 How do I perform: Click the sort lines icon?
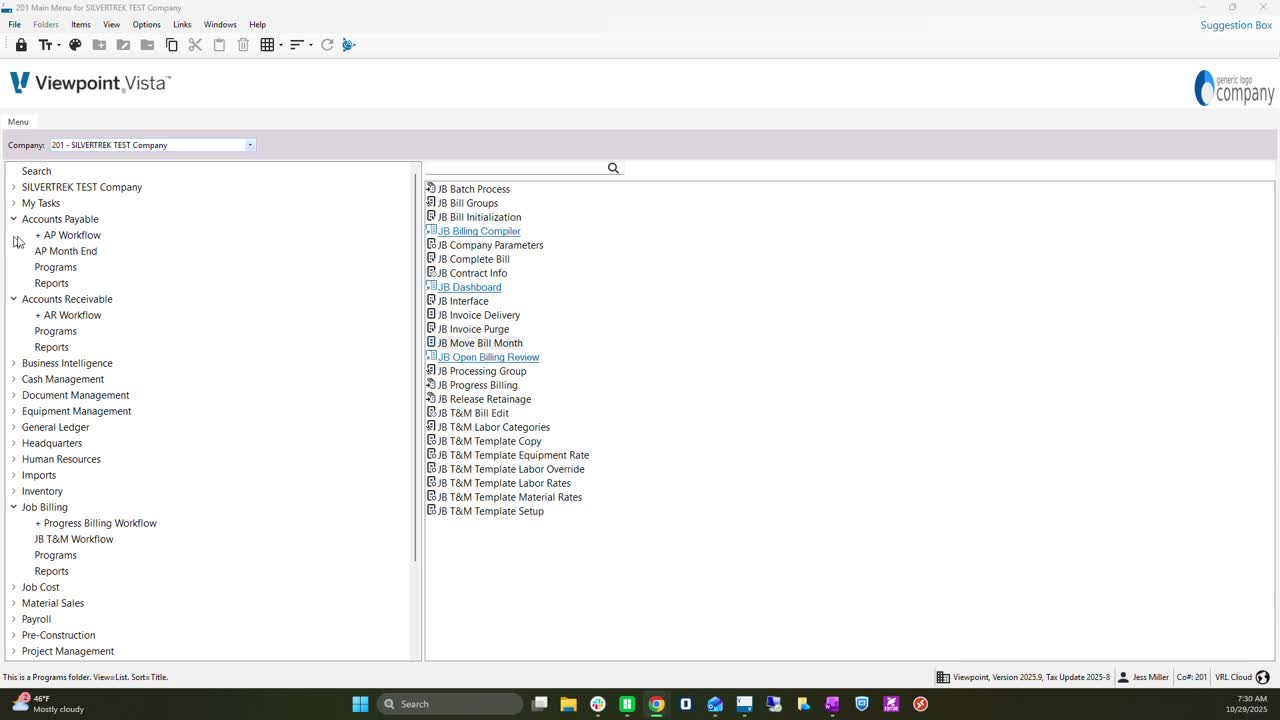(x=296, y=45)
